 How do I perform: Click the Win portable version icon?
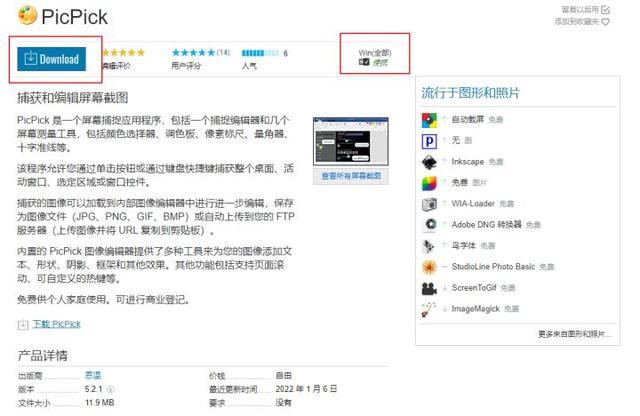(x=364, y=62)
